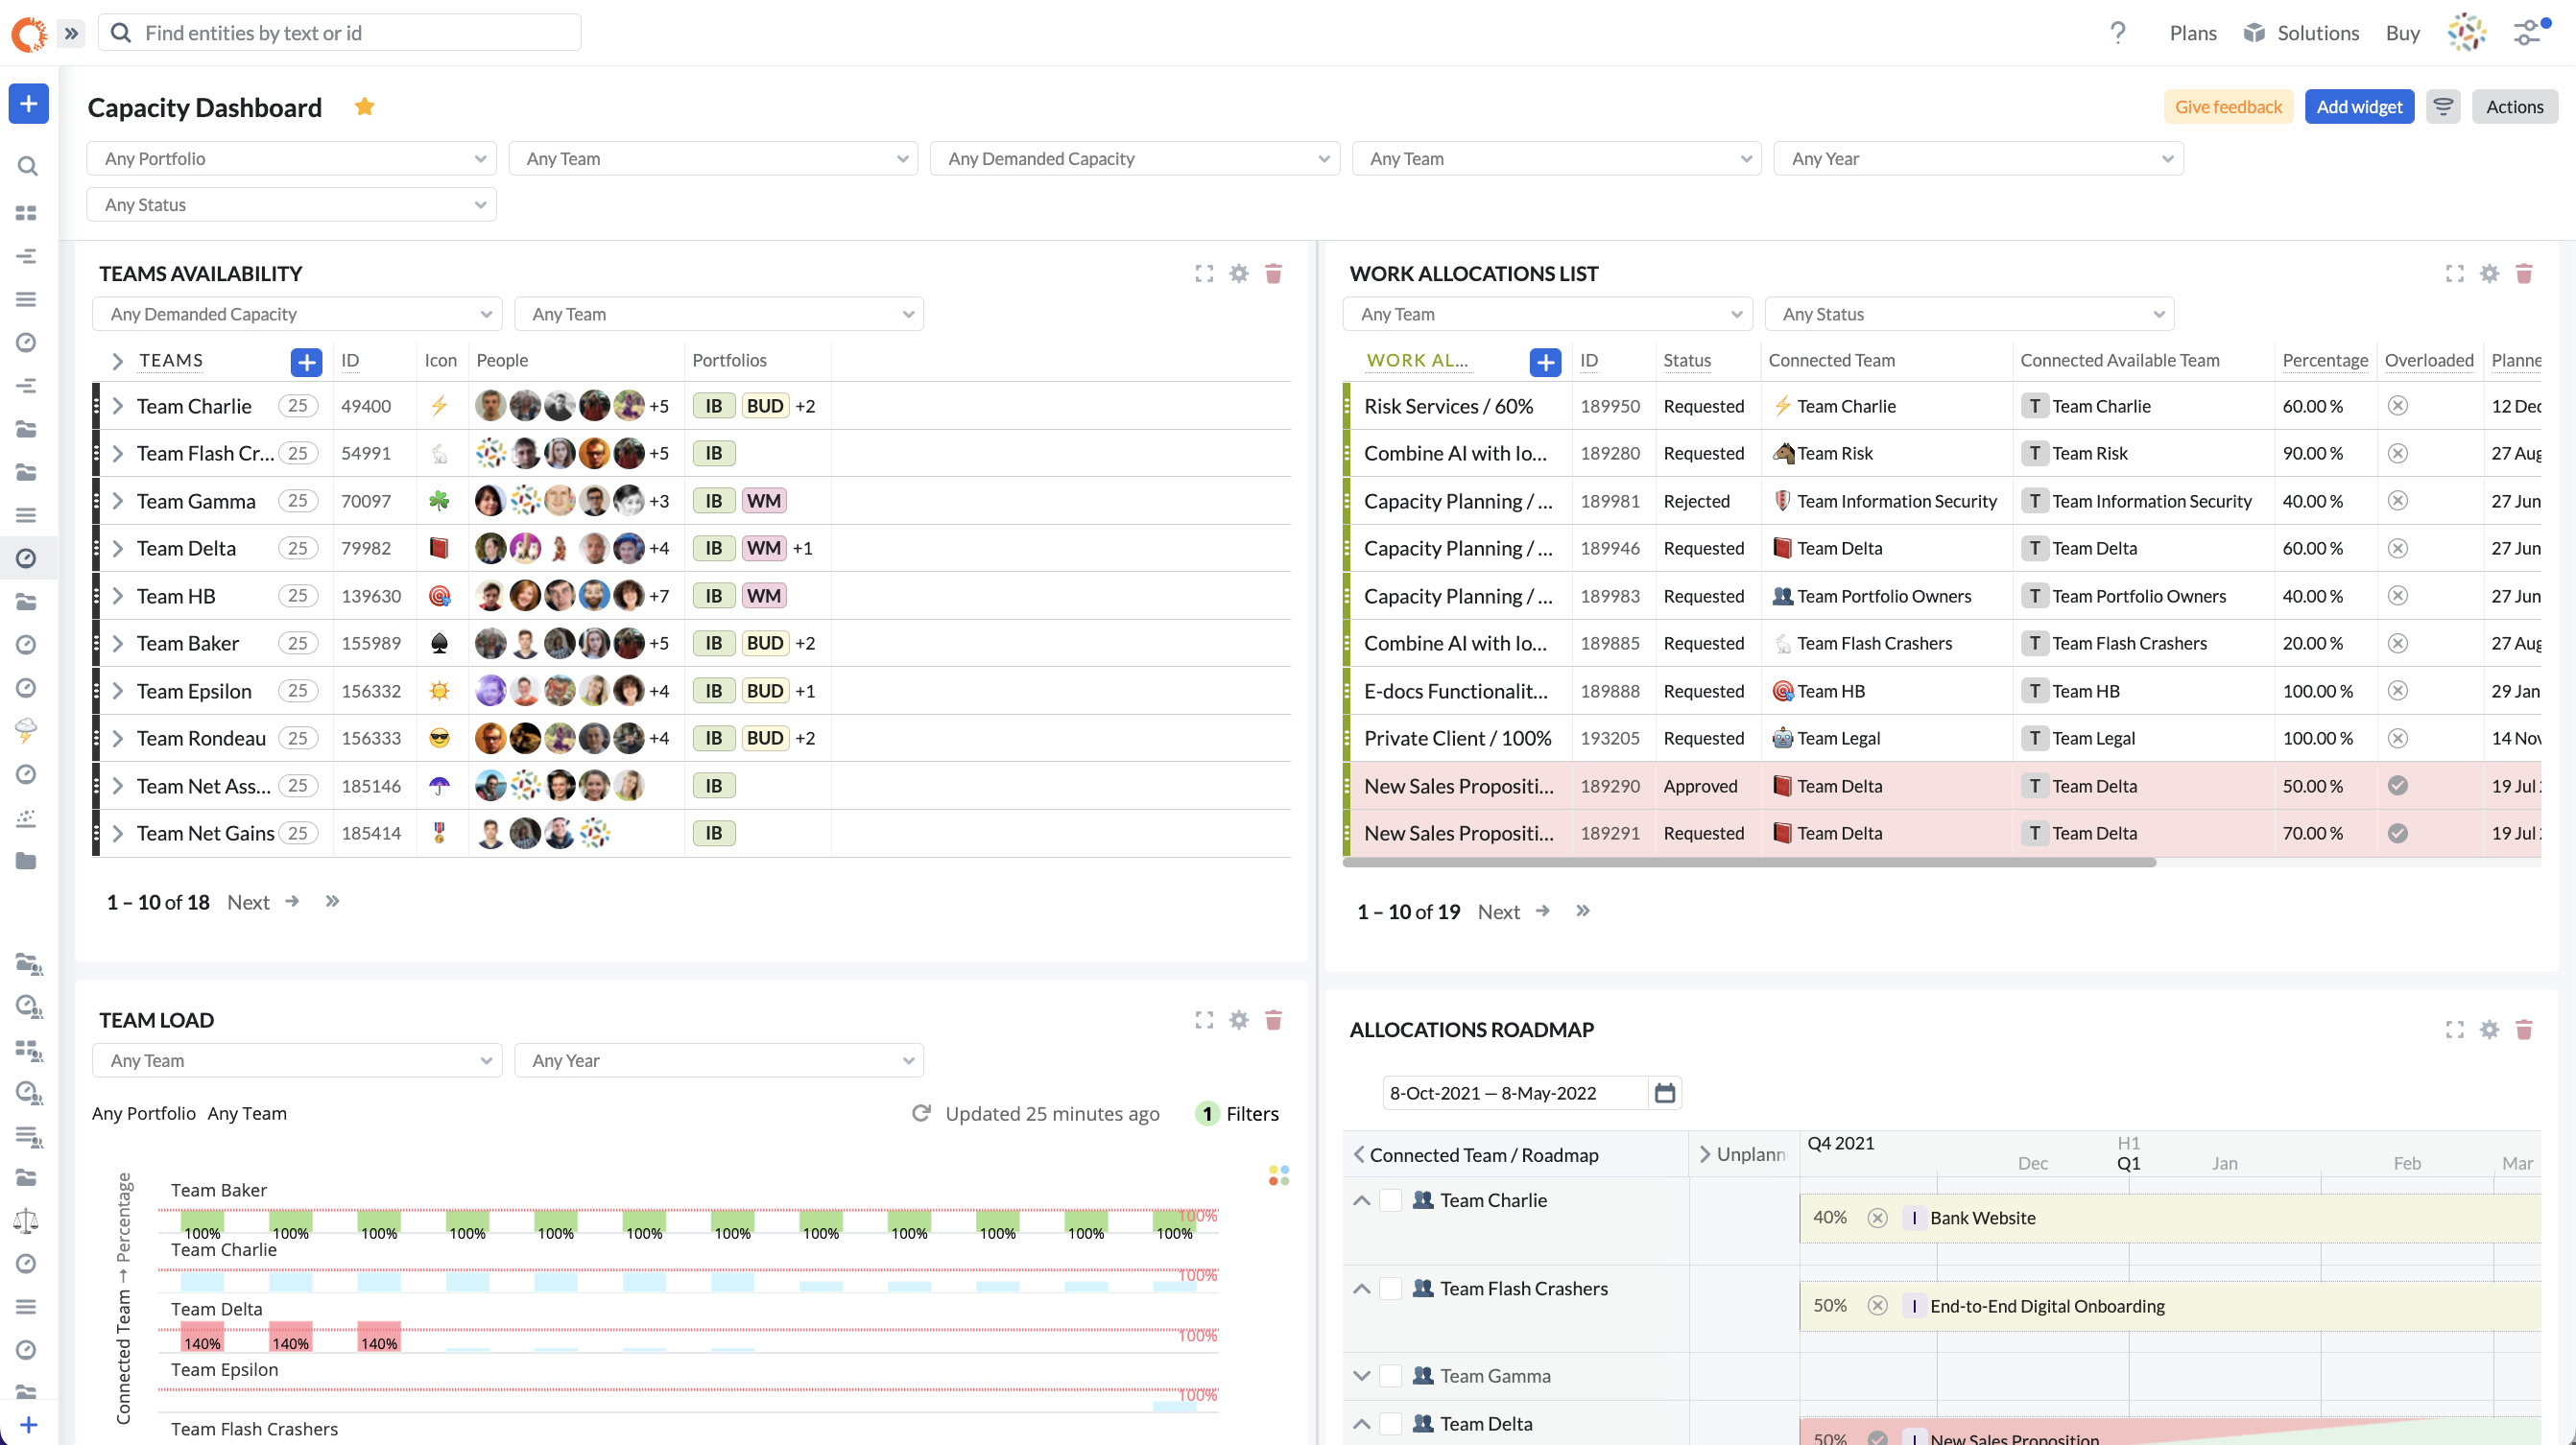2576x1445 pixels.
Task: Expand the Team Gamma row in Teams Availability
Action: click(x=118, y=501)
